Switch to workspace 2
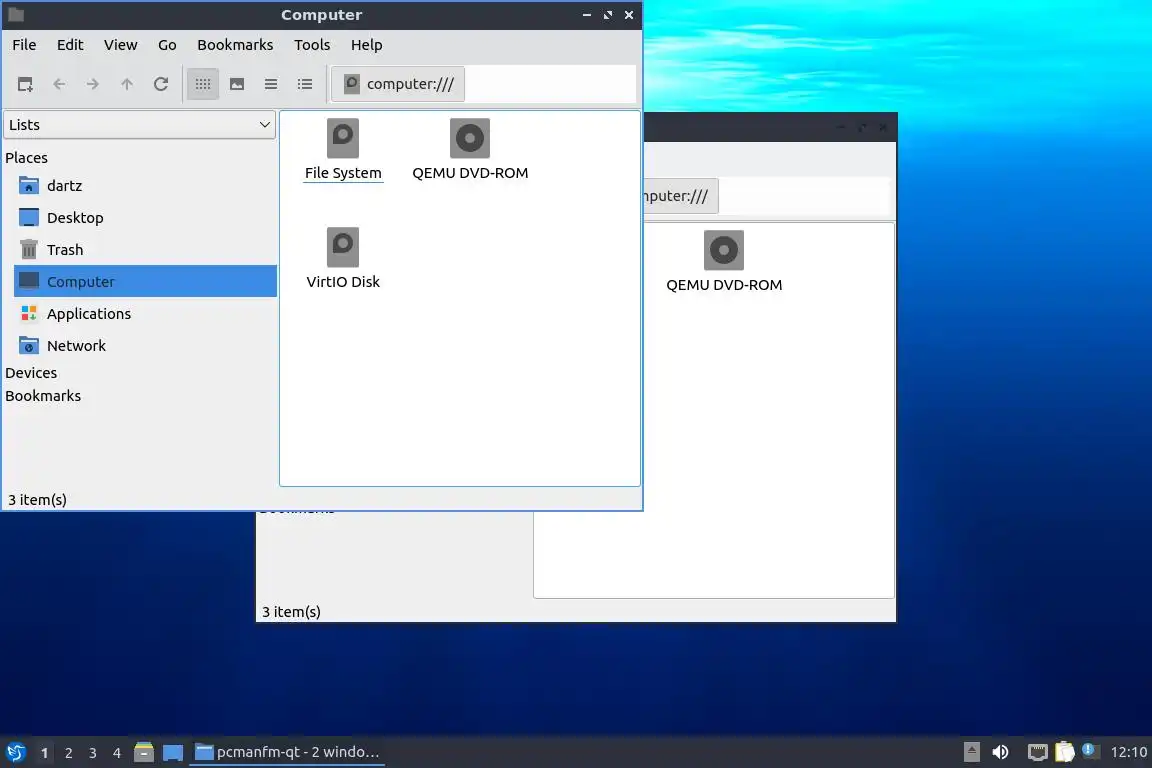The image size is (1152, 768). 68,753
